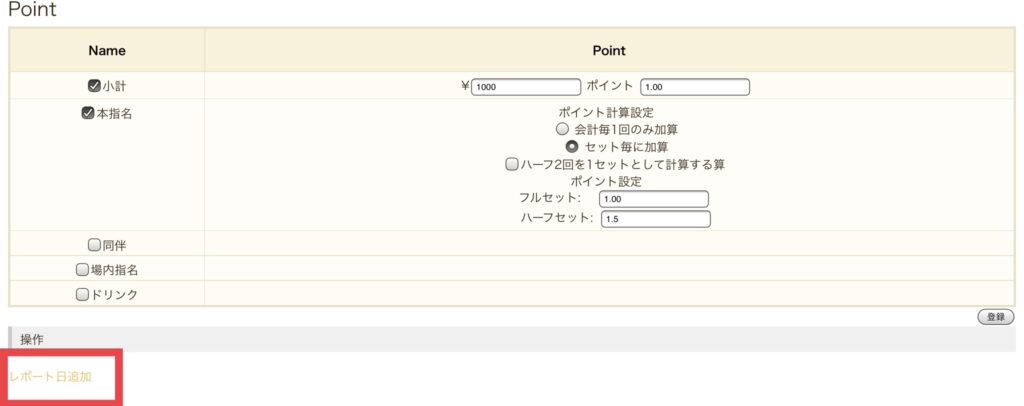Click the Name column header

click(107, 50)
